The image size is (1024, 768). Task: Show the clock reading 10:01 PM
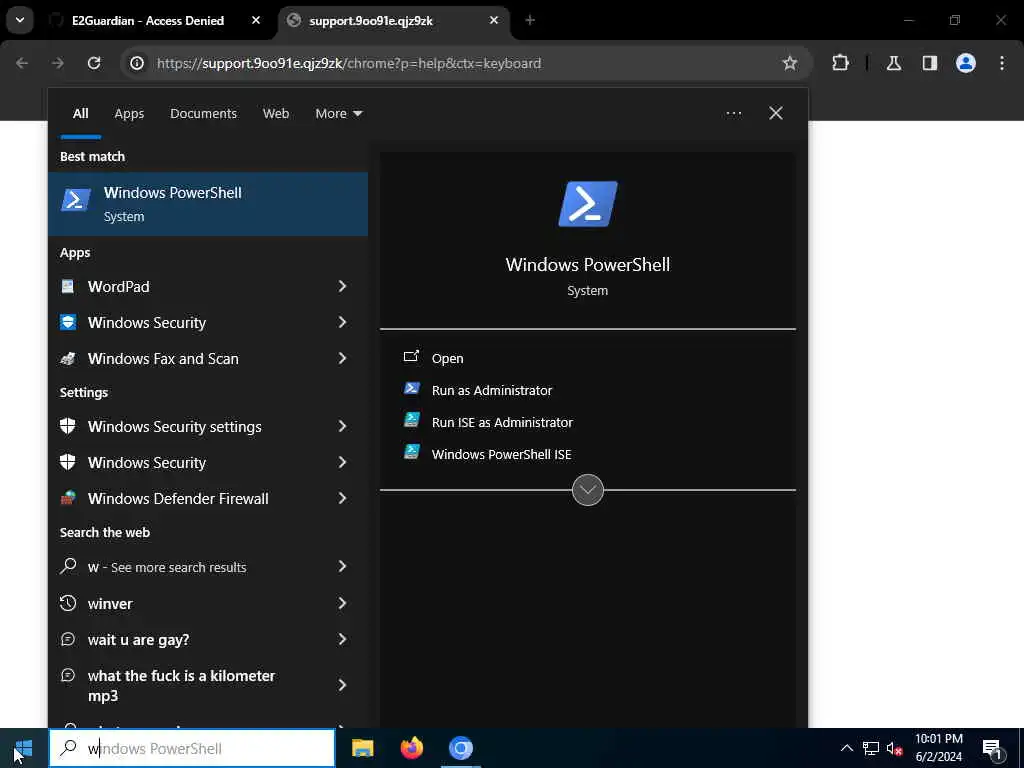(938, 739)
